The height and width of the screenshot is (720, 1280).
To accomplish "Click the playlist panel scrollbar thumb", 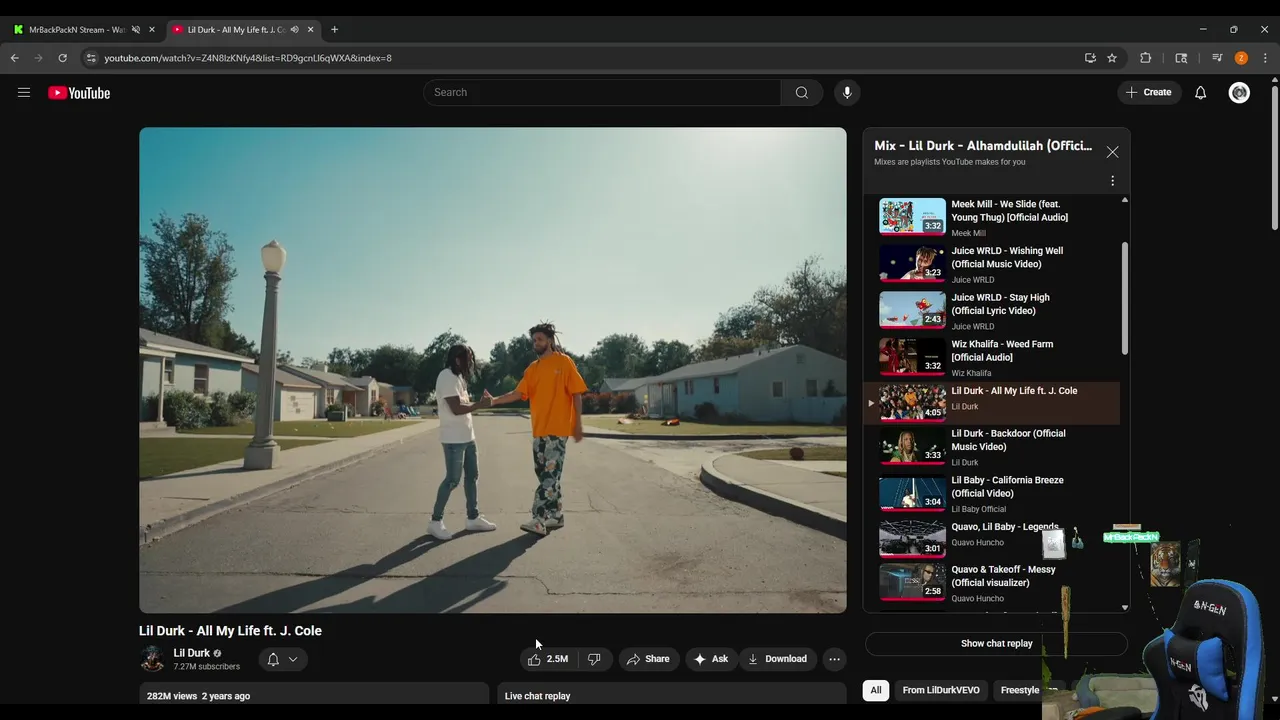I will [x=1125, y=298].
